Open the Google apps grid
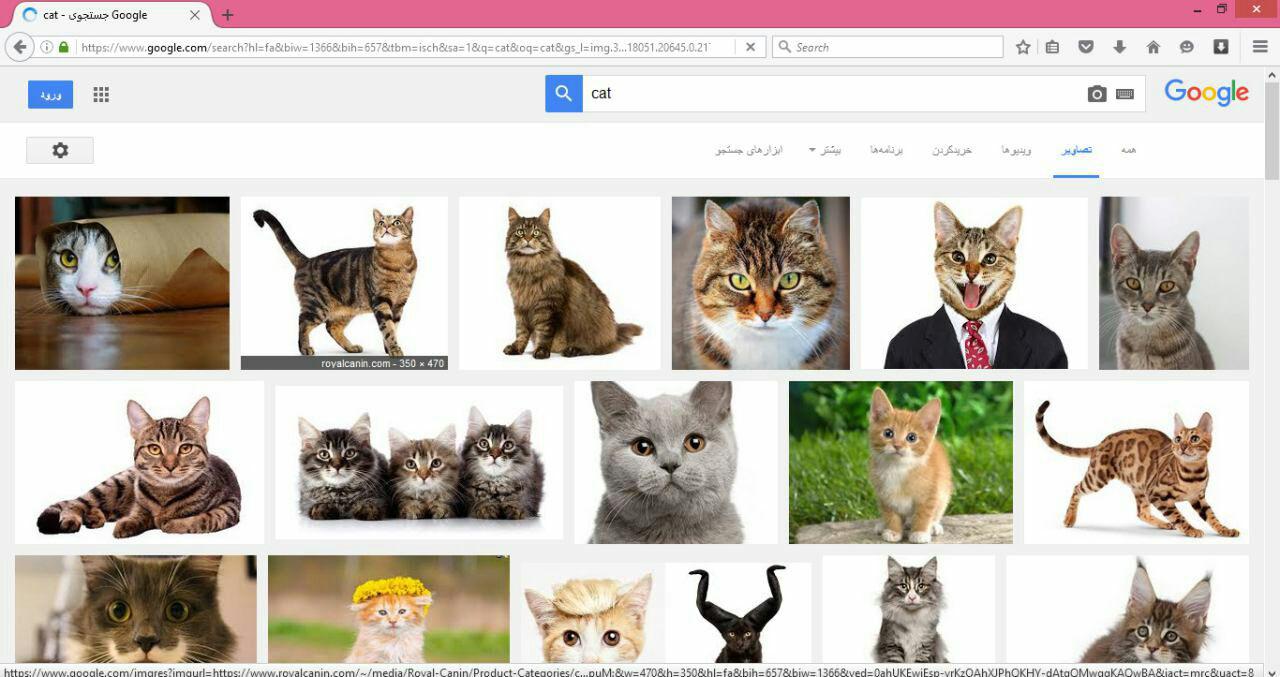The image size is (1280, 677). (101, 95)
